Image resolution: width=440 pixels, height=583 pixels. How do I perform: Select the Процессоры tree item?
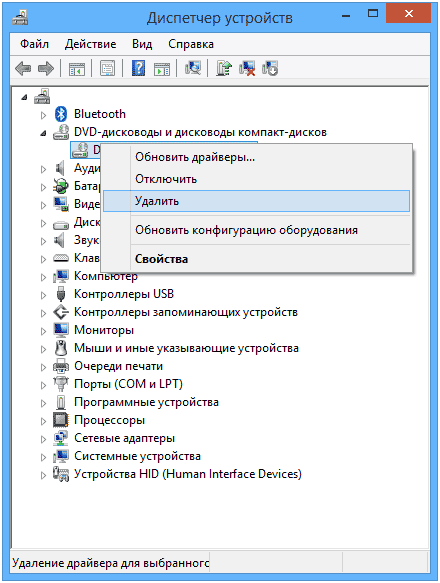pyautogui.click(x=109, y=420)
